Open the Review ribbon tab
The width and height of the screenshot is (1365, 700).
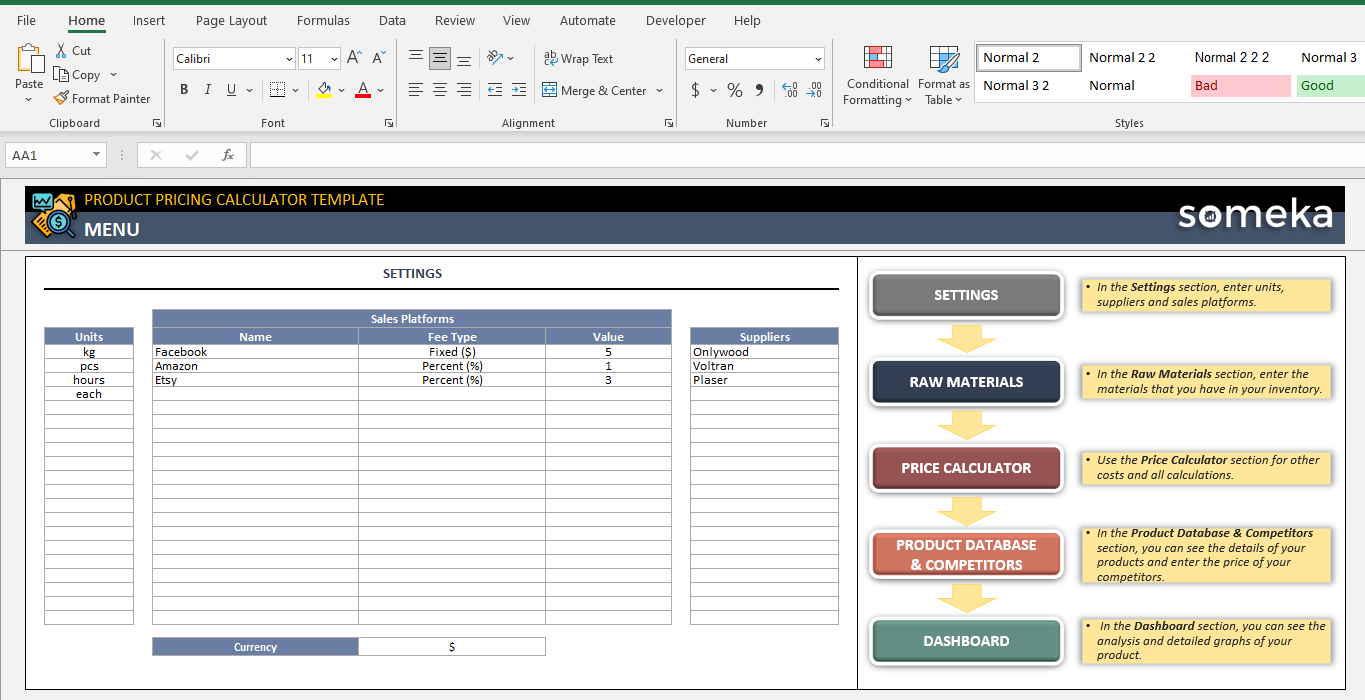tap(455, 20)
